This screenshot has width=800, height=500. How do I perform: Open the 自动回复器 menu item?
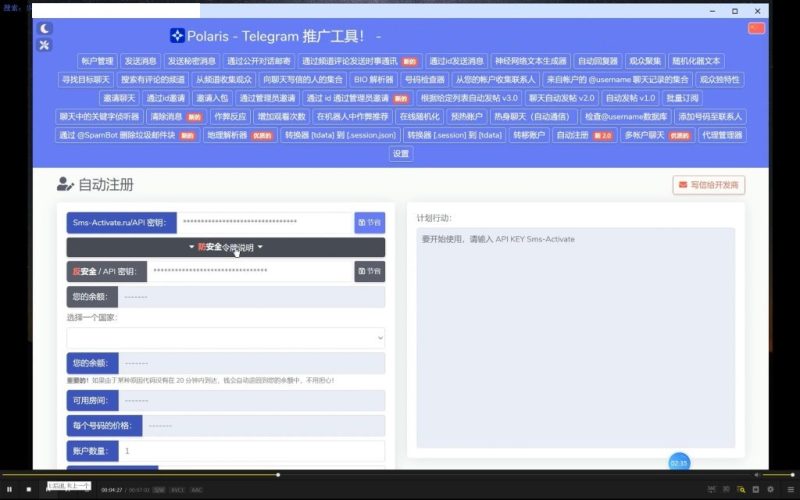coord(597,61)
